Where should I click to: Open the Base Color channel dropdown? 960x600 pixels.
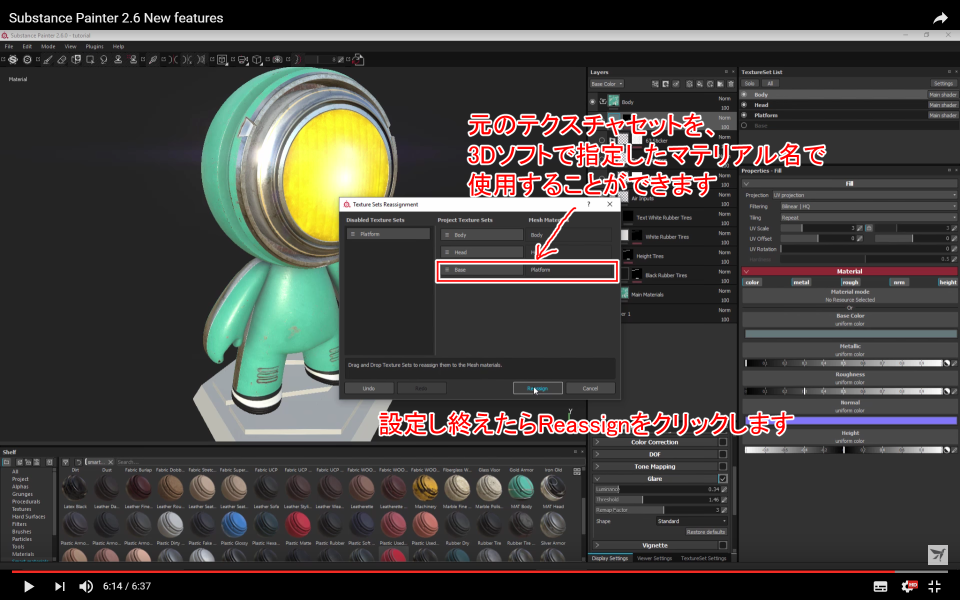(x=607, y=84)
